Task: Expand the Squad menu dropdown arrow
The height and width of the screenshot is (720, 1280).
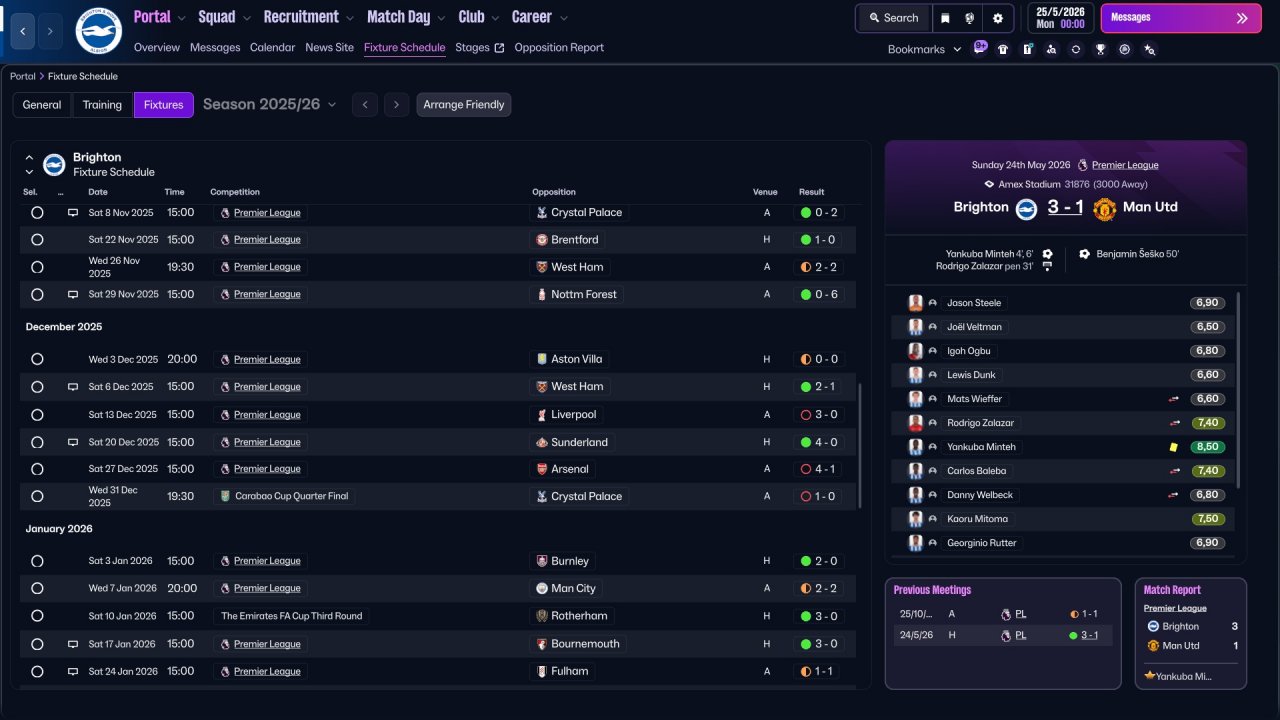Action: click(246, 18)
